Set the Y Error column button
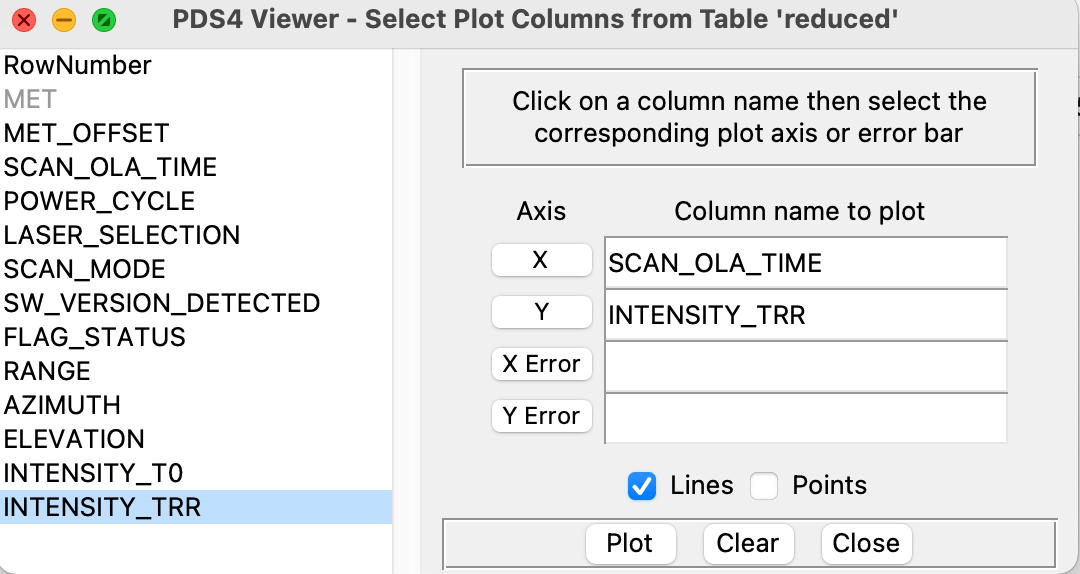Image resolution: width=1080 pixels, height=574 pixels. pos(541,416)
